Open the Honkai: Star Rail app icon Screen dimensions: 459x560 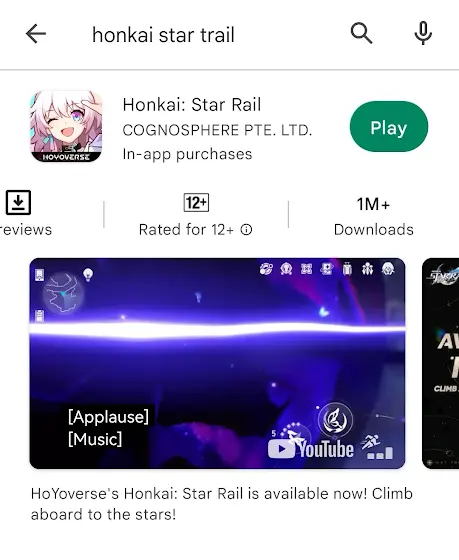pyautogui.click(x=66, y=126)
